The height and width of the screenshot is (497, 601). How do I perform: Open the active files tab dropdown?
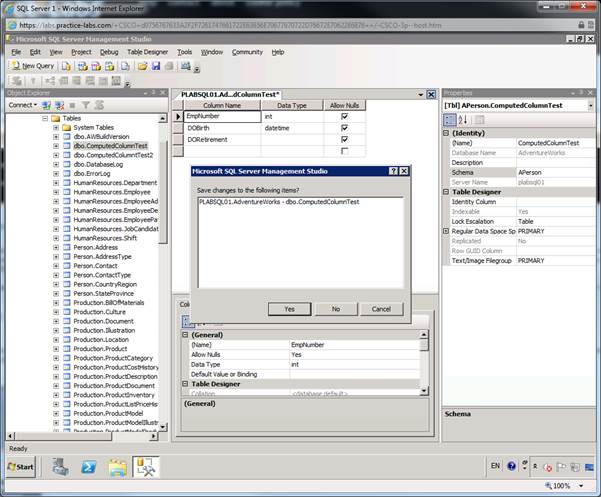[420, 95]
